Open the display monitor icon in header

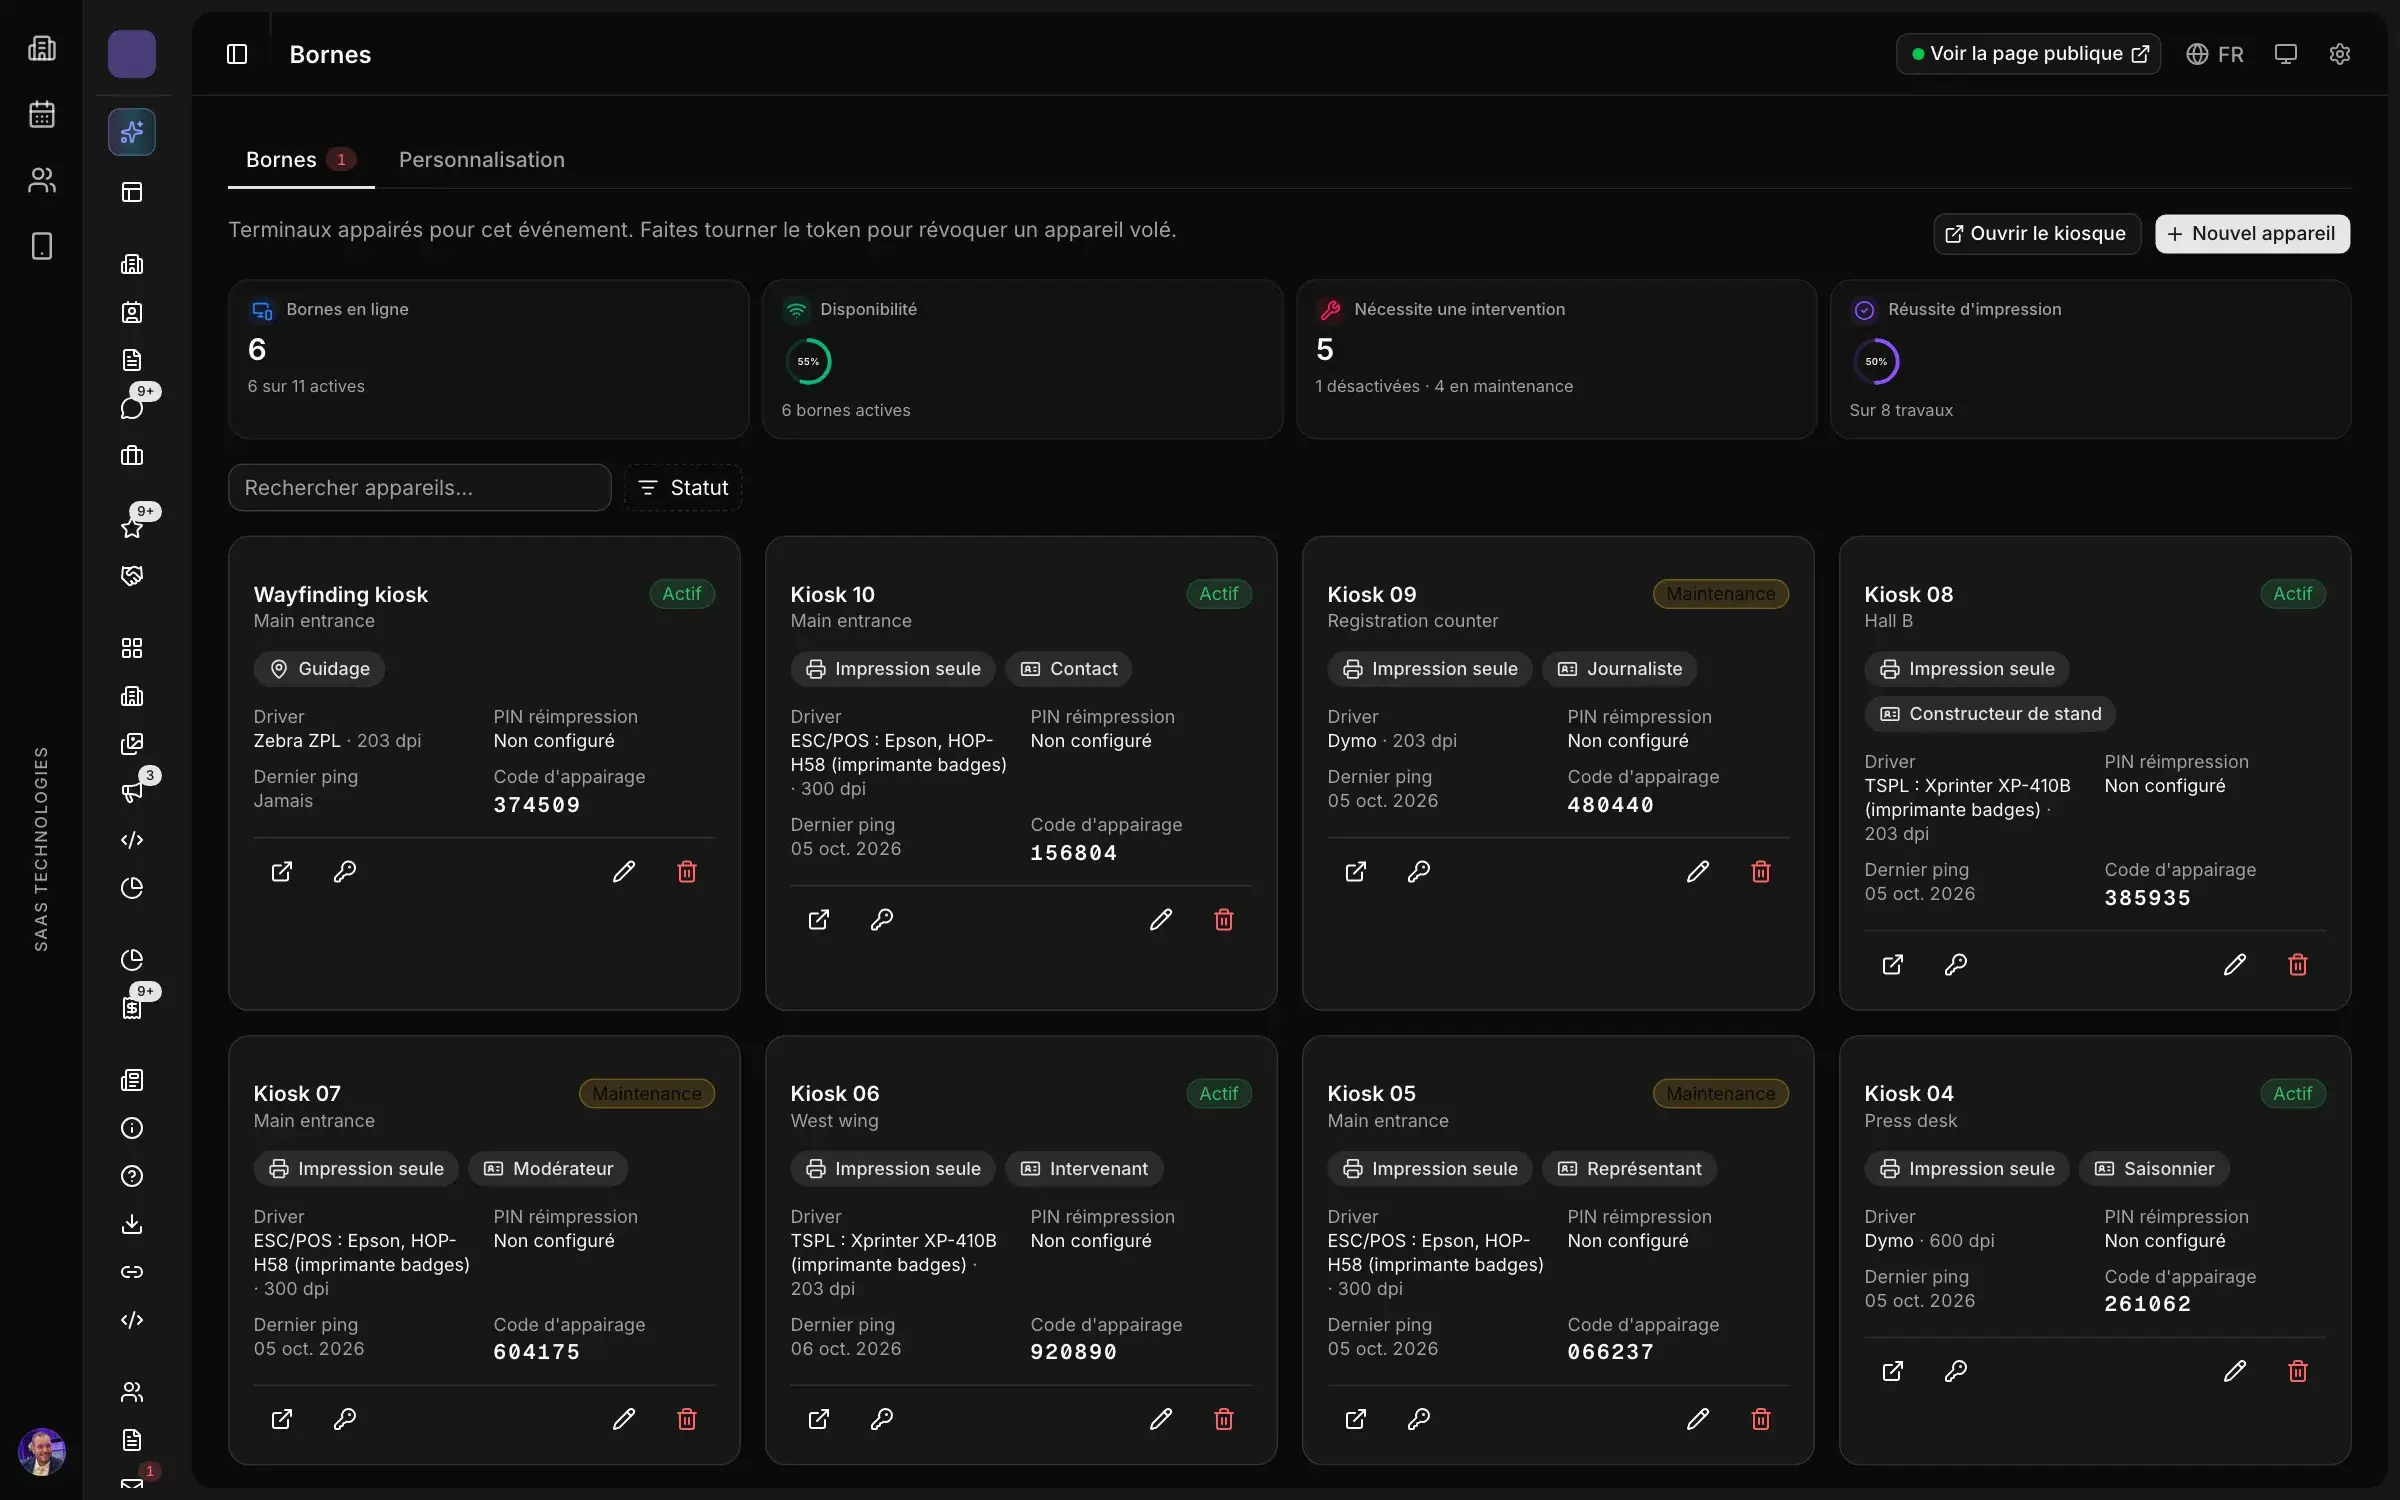tap(2285, 54)
